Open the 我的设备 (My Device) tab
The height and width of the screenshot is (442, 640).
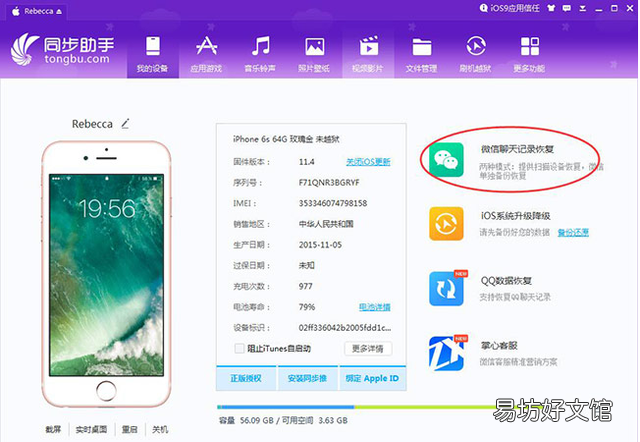(153, 54)
